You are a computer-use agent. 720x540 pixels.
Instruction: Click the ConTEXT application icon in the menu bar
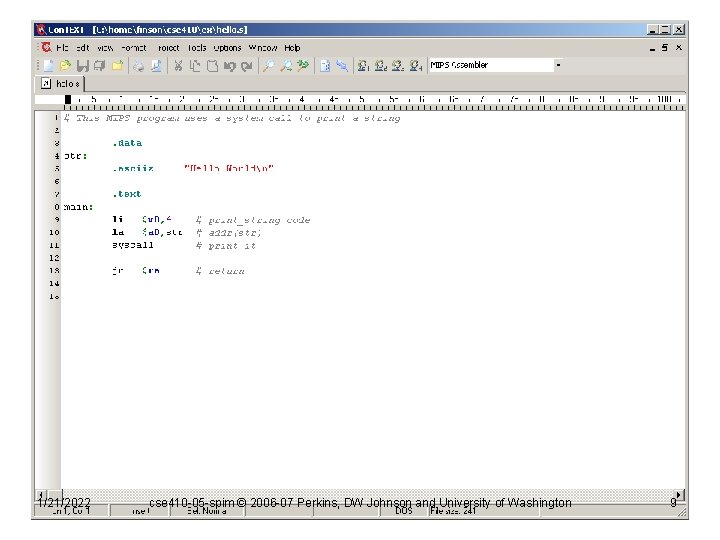click(x=46, y=47)
